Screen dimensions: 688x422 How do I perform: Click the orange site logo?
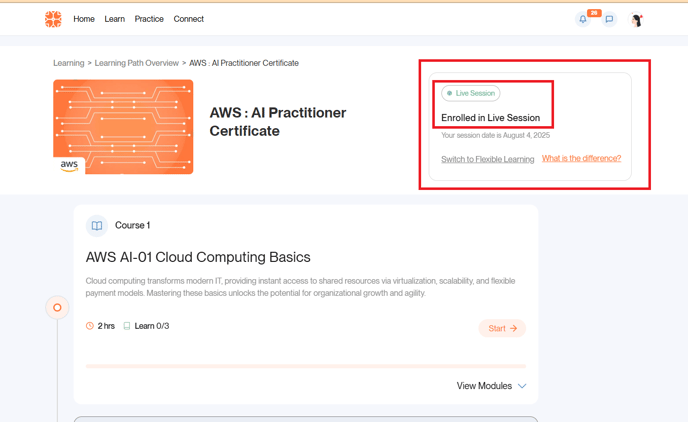coord(53,19)
